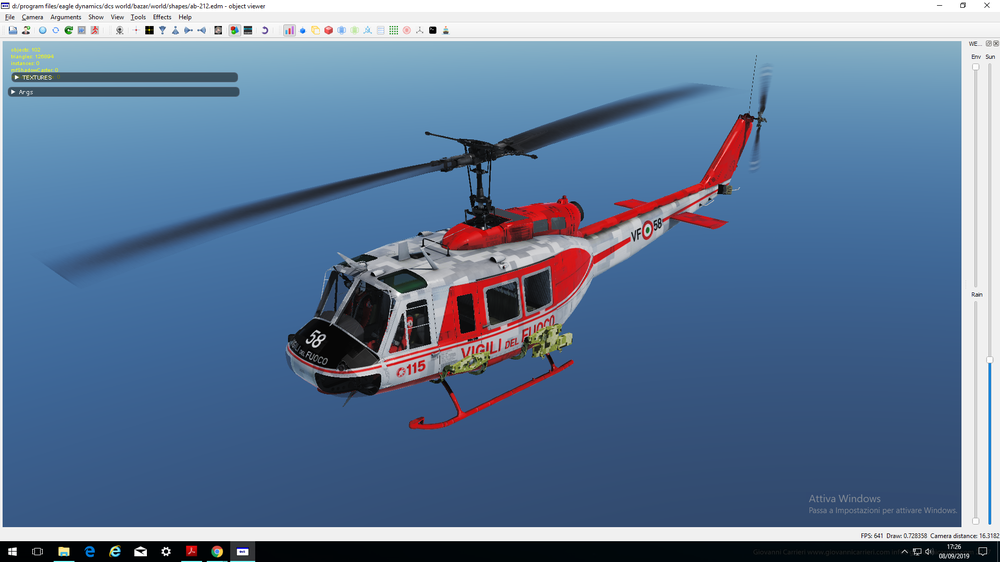Click the pilot figure toolbar icon
The image size is (1000, 562).
pyautogui.click(x=26, y=30)
